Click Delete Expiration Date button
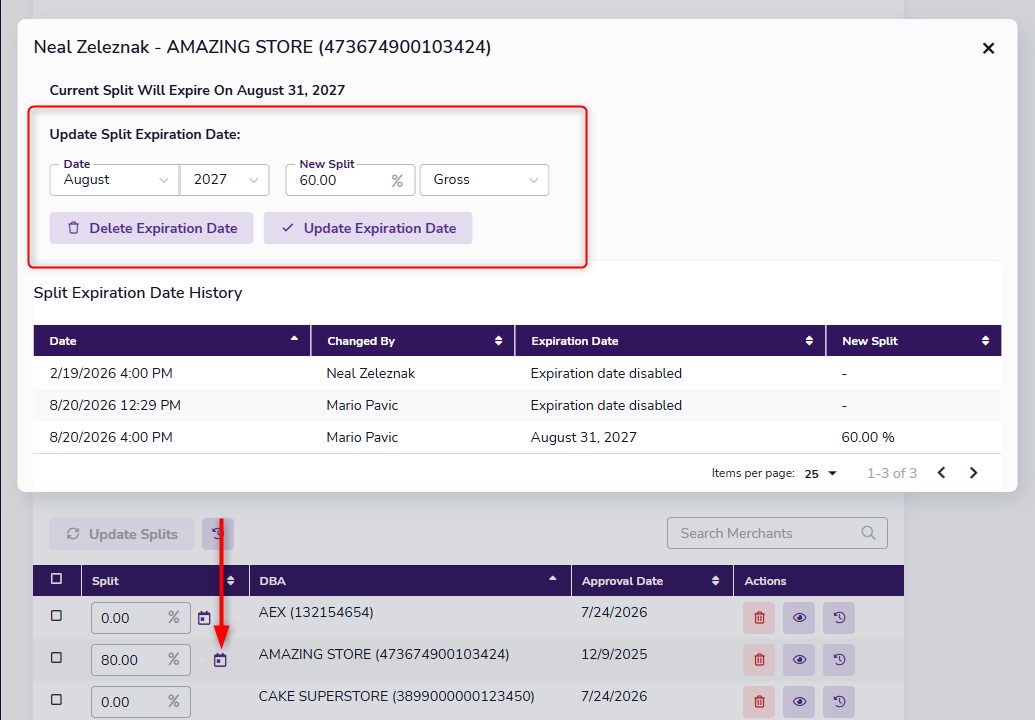1035x720 pixels. (151, 228)
